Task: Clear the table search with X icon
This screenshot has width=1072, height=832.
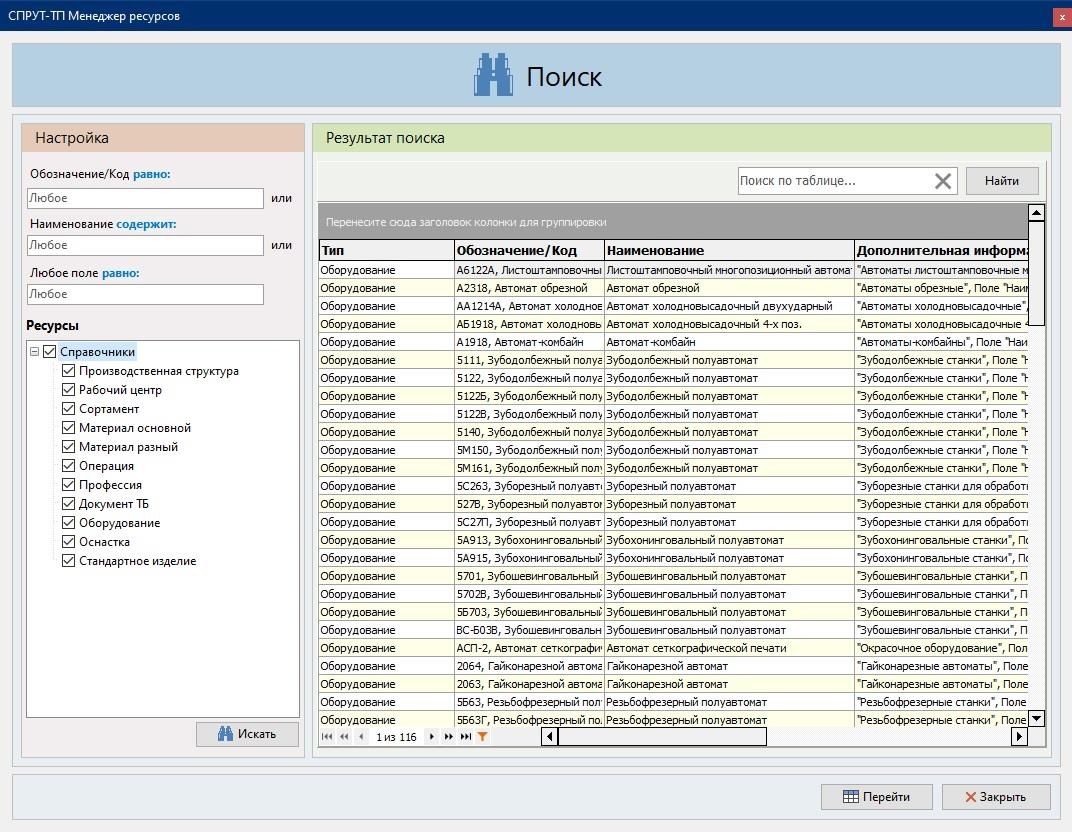Action: click(x=942, y=181)
